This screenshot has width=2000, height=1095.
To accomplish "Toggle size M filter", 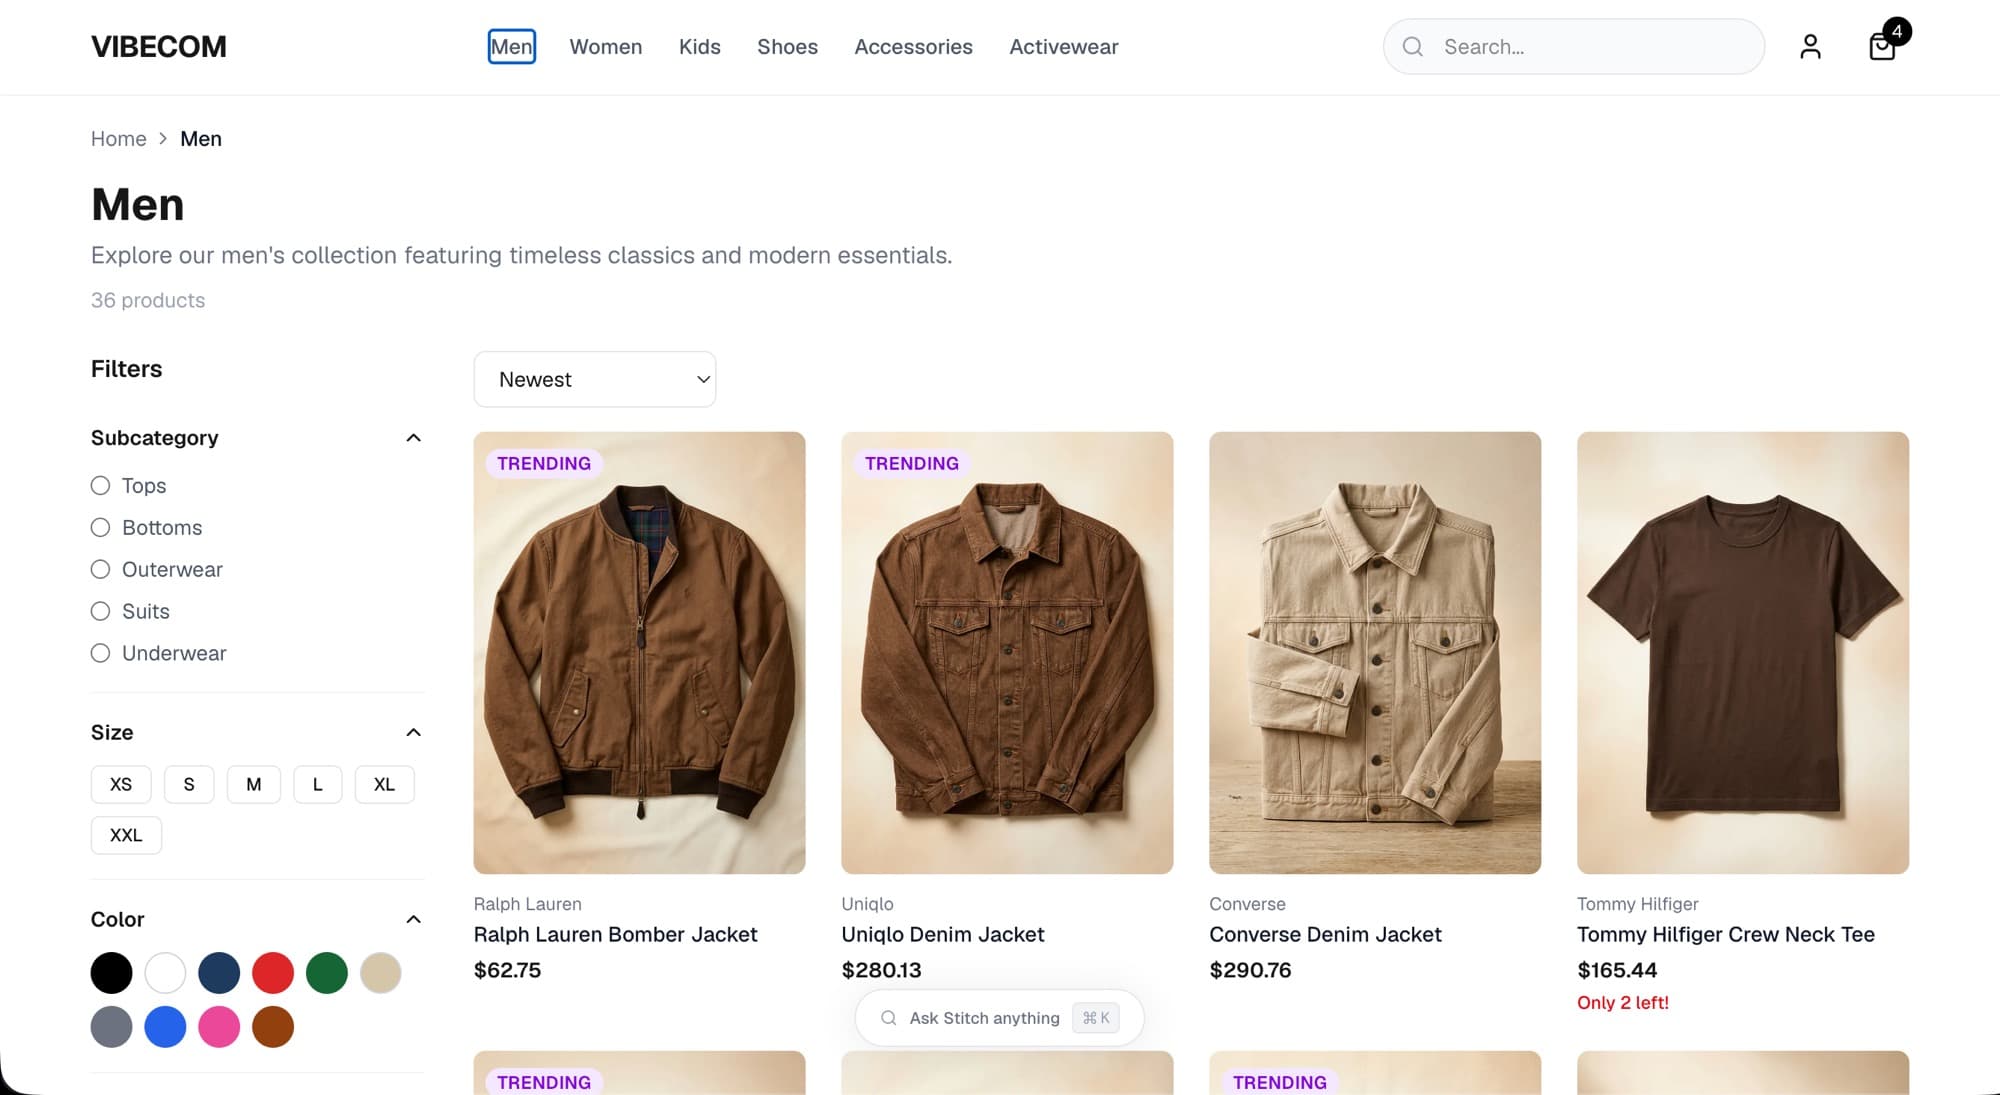I will (x=254, y=785).
